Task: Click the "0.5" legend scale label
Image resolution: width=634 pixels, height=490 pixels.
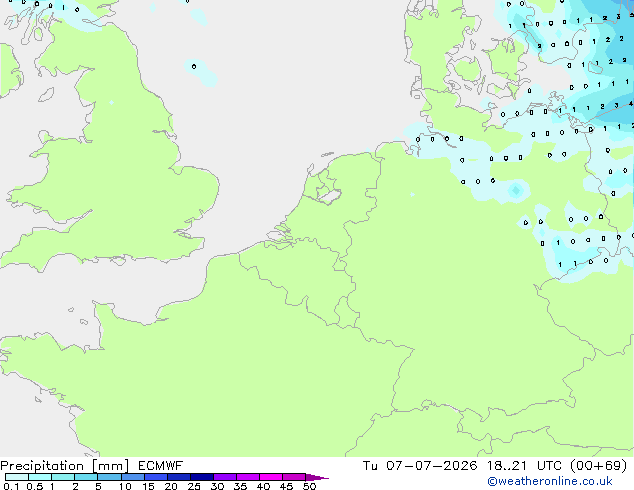Action: 35,486
